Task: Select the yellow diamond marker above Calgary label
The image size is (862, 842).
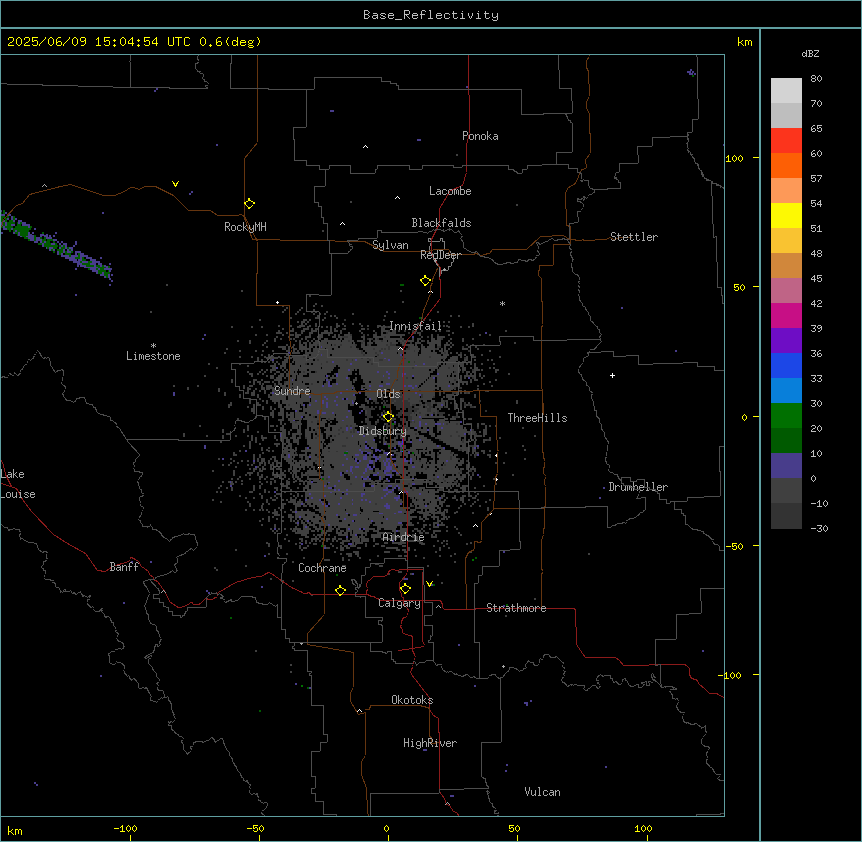Action: (405, 589)
